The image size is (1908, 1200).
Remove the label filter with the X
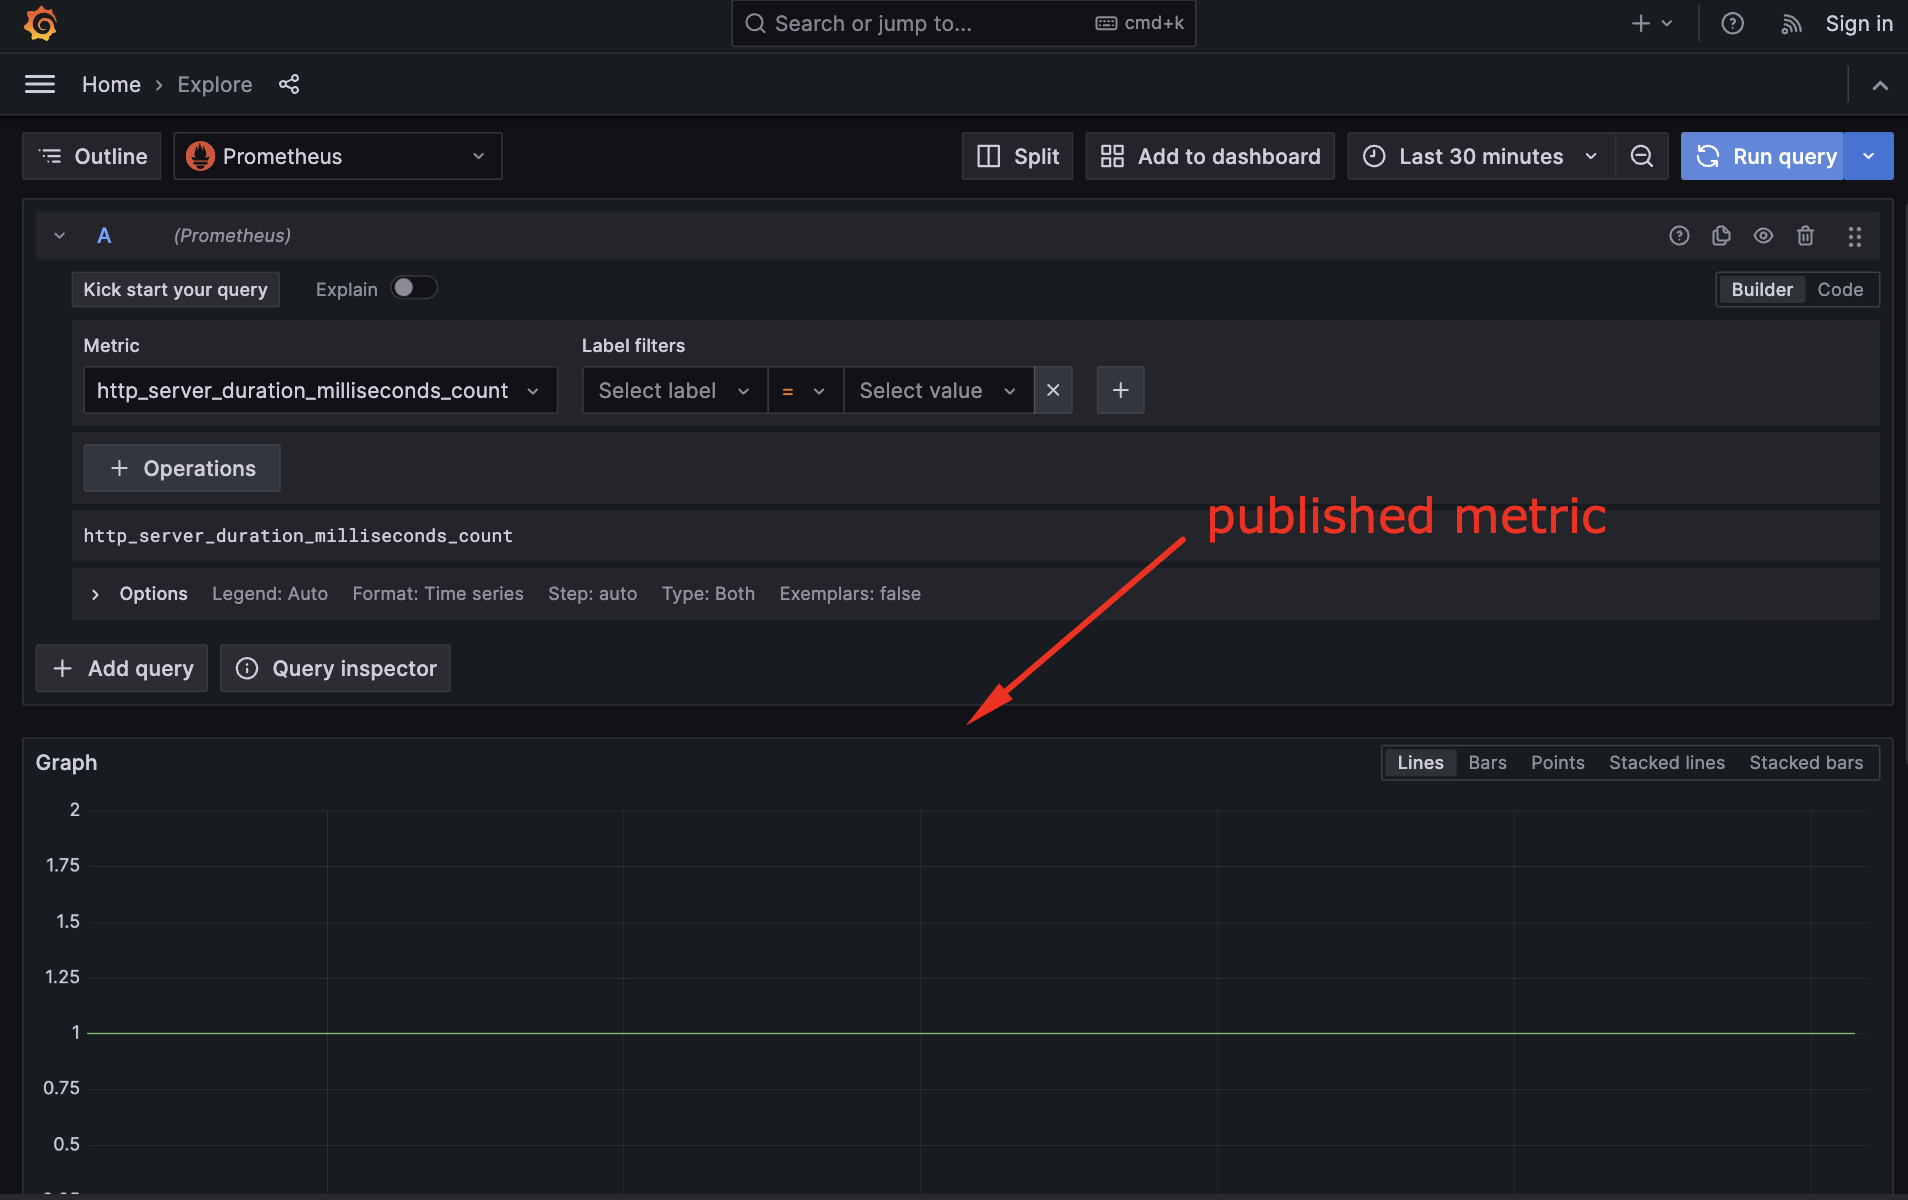click(1053, 390)
